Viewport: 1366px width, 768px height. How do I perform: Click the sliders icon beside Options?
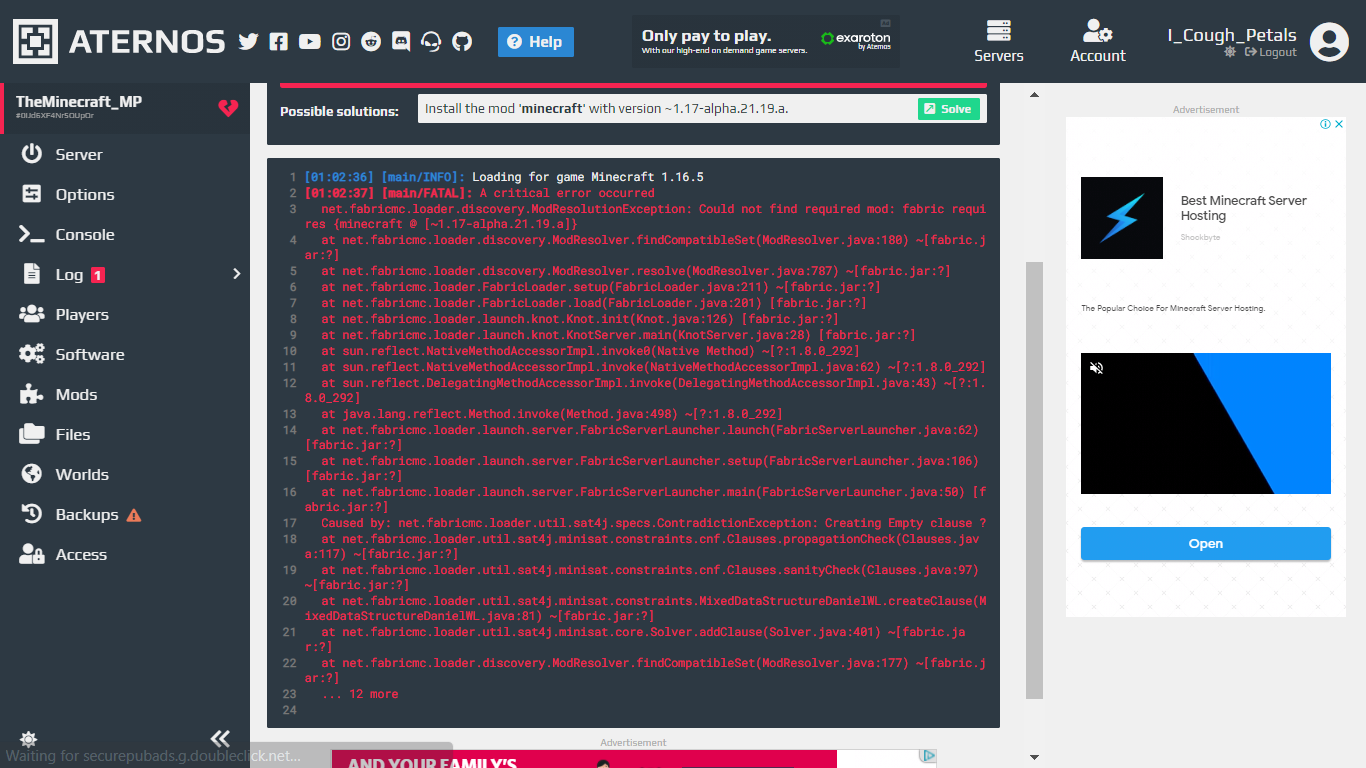pos(32,194)
